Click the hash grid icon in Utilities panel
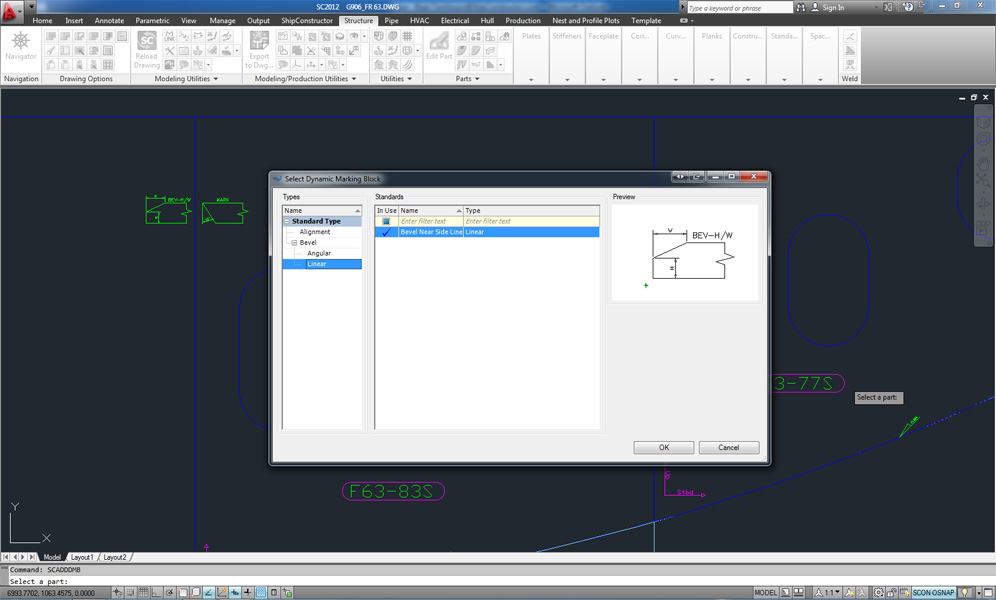This screenshot has height=600, width=996. click(x=407, y=36)
